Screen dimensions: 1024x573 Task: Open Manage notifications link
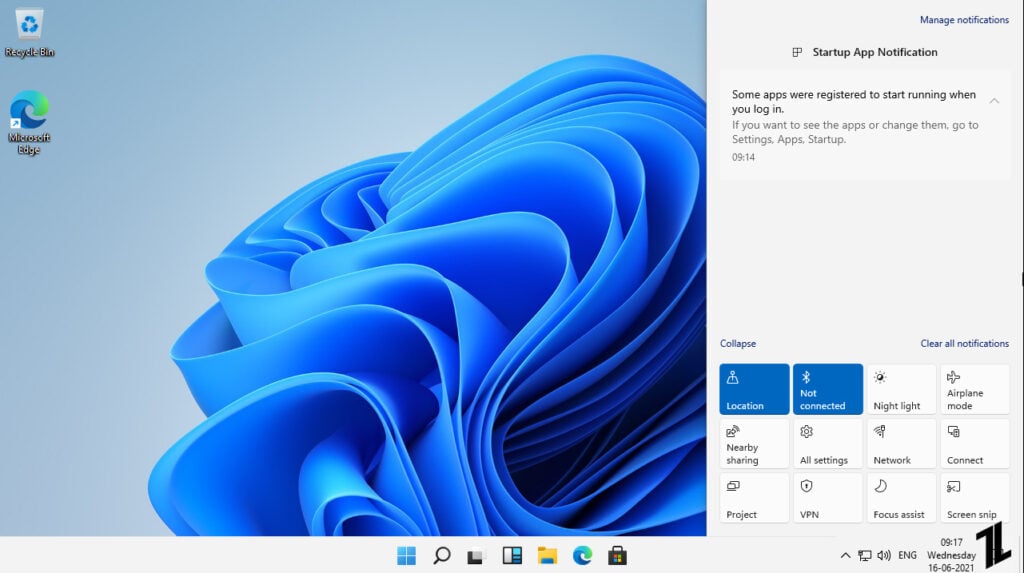(964, 20)
